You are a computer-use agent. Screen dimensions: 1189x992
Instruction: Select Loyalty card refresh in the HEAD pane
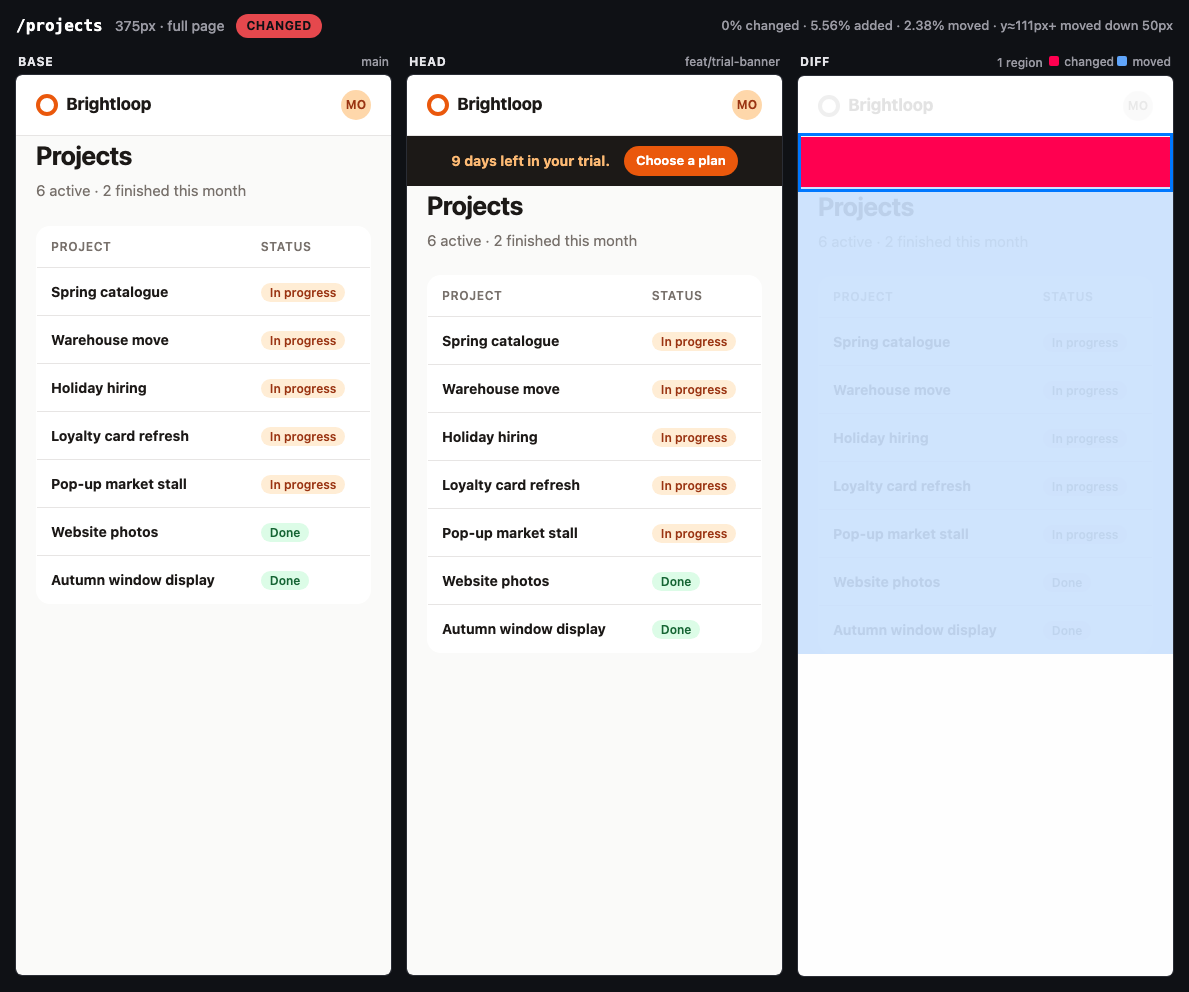click(511, 485)
